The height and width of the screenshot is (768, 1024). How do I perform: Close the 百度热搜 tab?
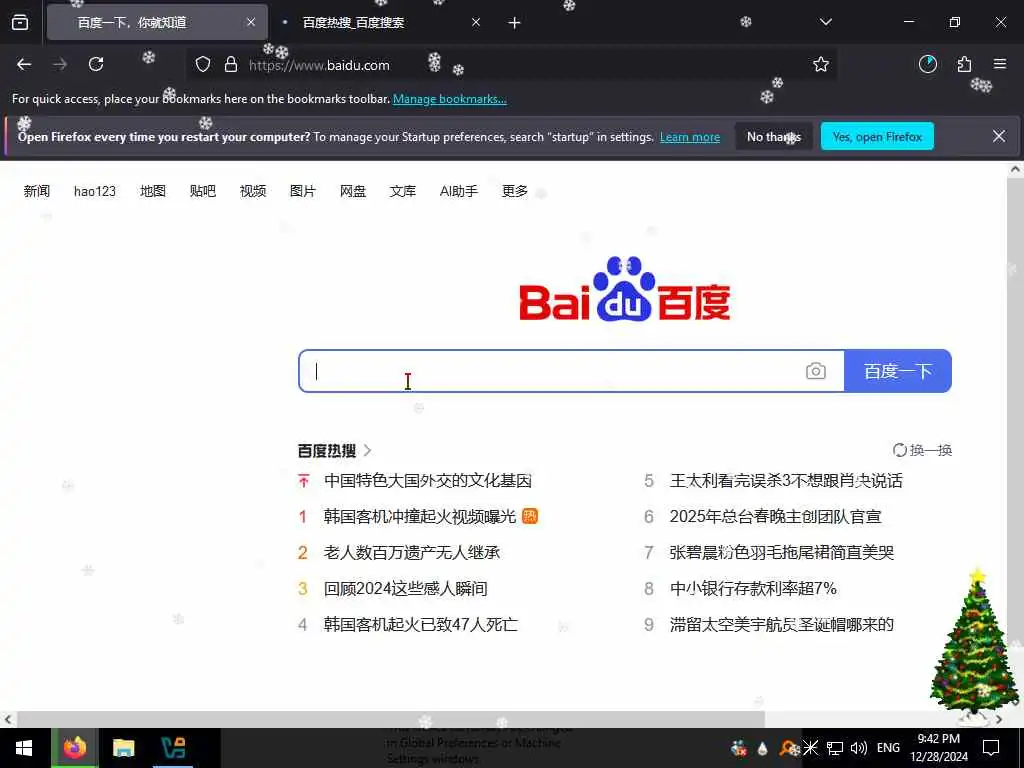point(476,22)
